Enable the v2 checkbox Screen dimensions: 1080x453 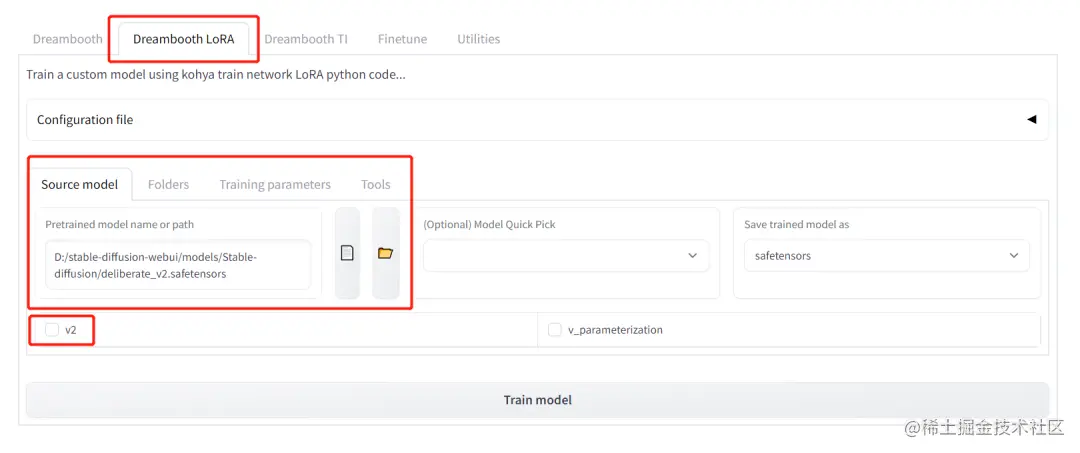point(52,330)
